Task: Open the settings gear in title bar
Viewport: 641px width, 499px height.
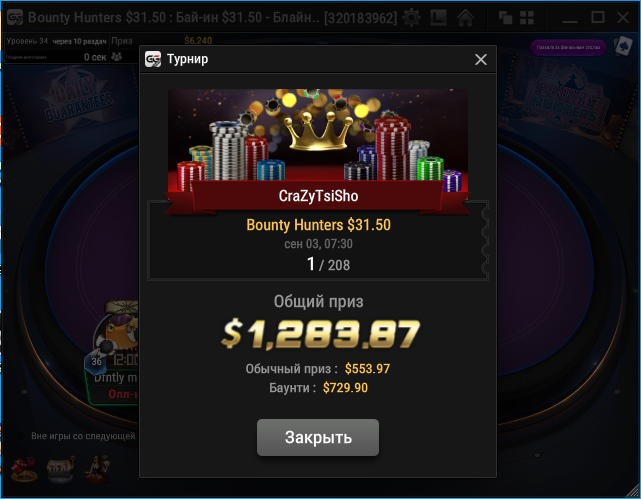Action: pos(411,18)
